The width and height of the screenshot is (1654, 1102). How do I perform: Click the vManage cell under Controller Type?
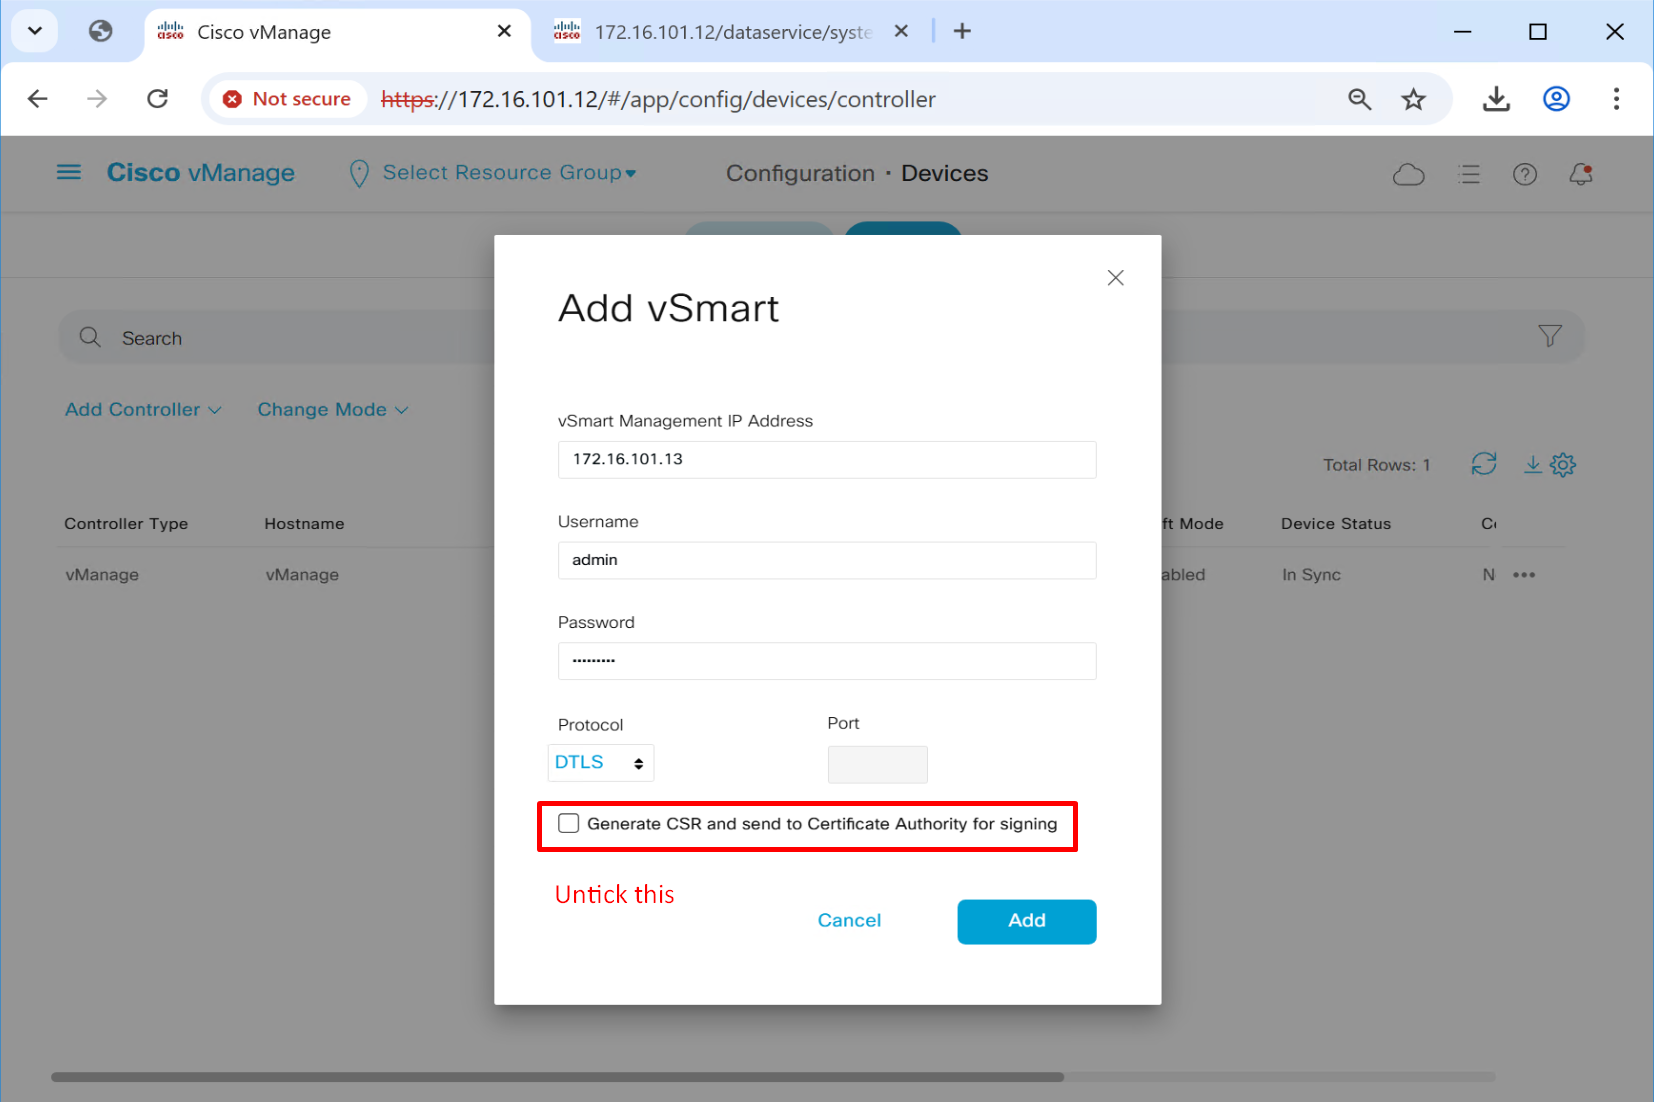click(x=102, y=575)
